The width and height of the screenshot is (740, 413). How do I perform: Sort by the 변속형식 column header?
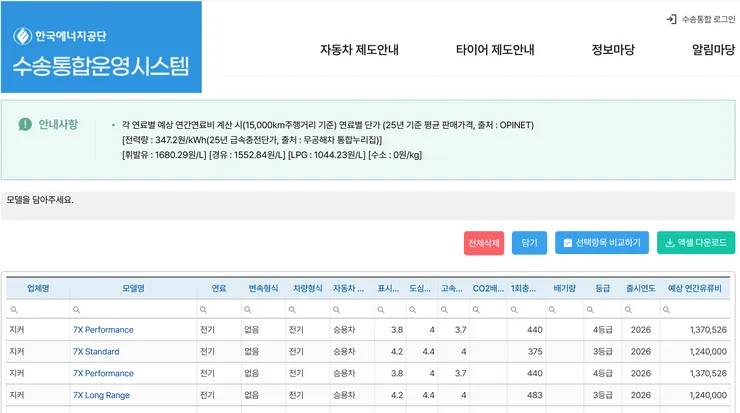(x=263, y=288)
